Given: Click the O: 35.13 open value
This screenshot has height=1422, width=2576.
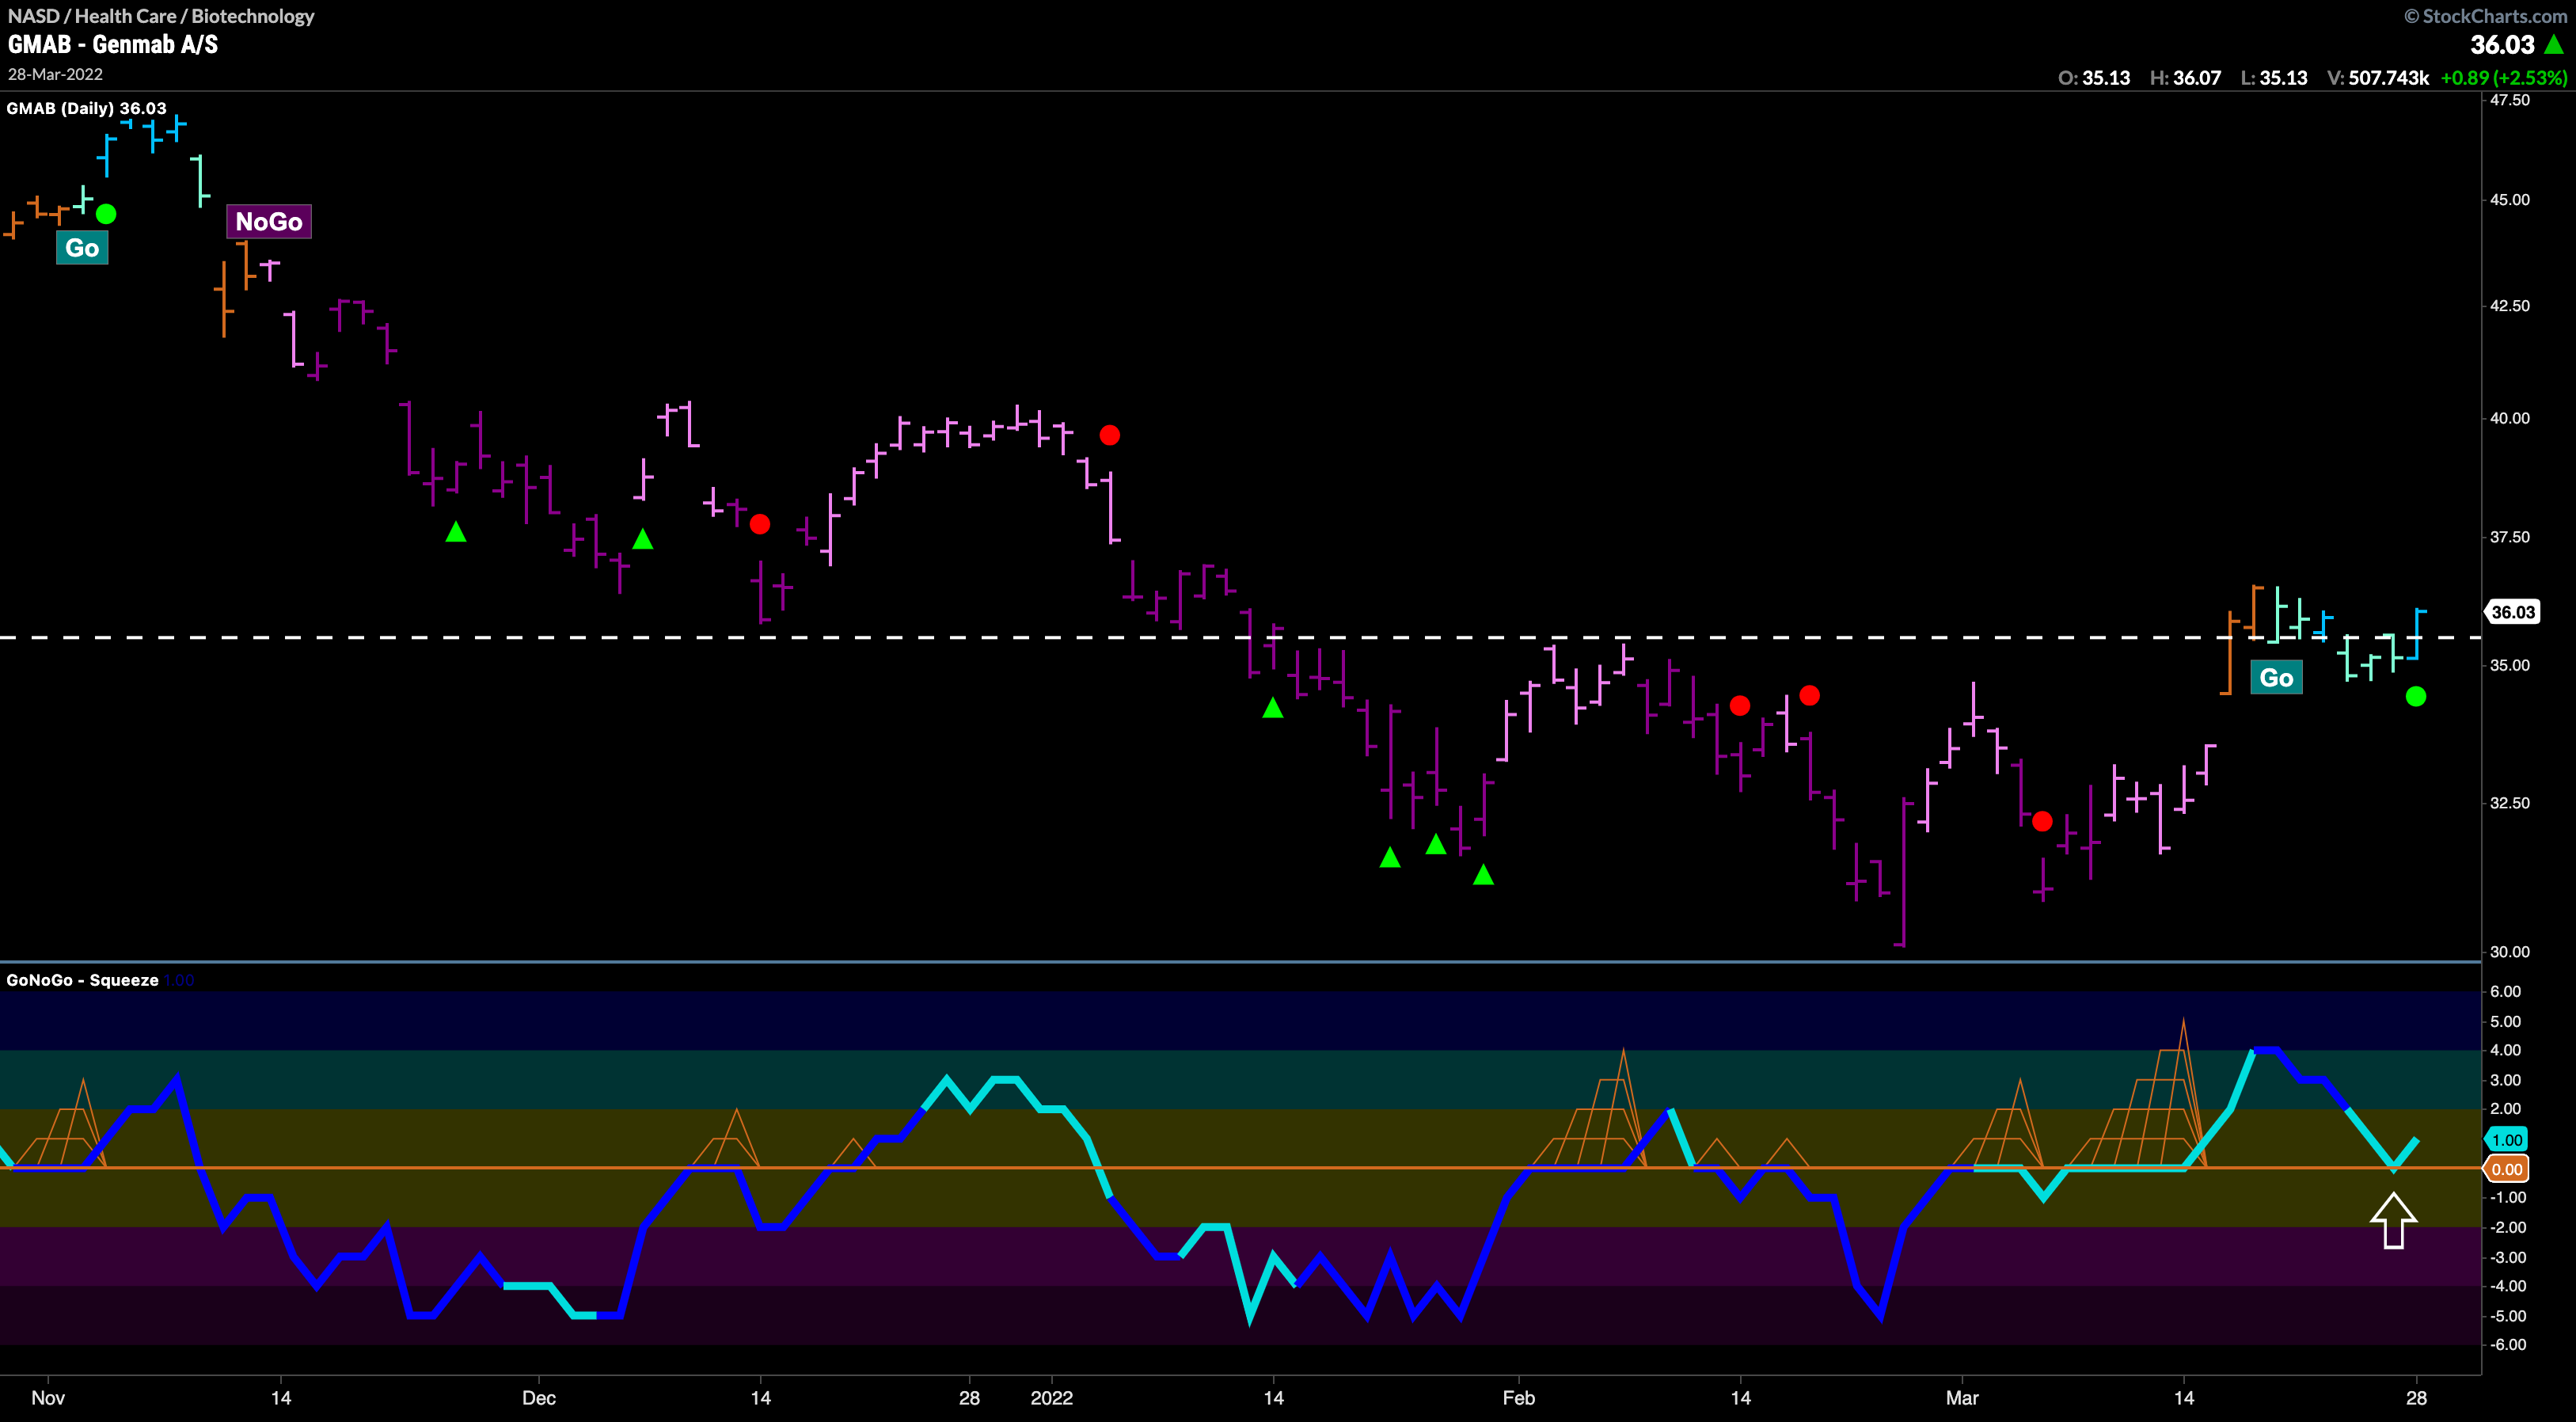Looking at the screenshot, I should 2094,78.
